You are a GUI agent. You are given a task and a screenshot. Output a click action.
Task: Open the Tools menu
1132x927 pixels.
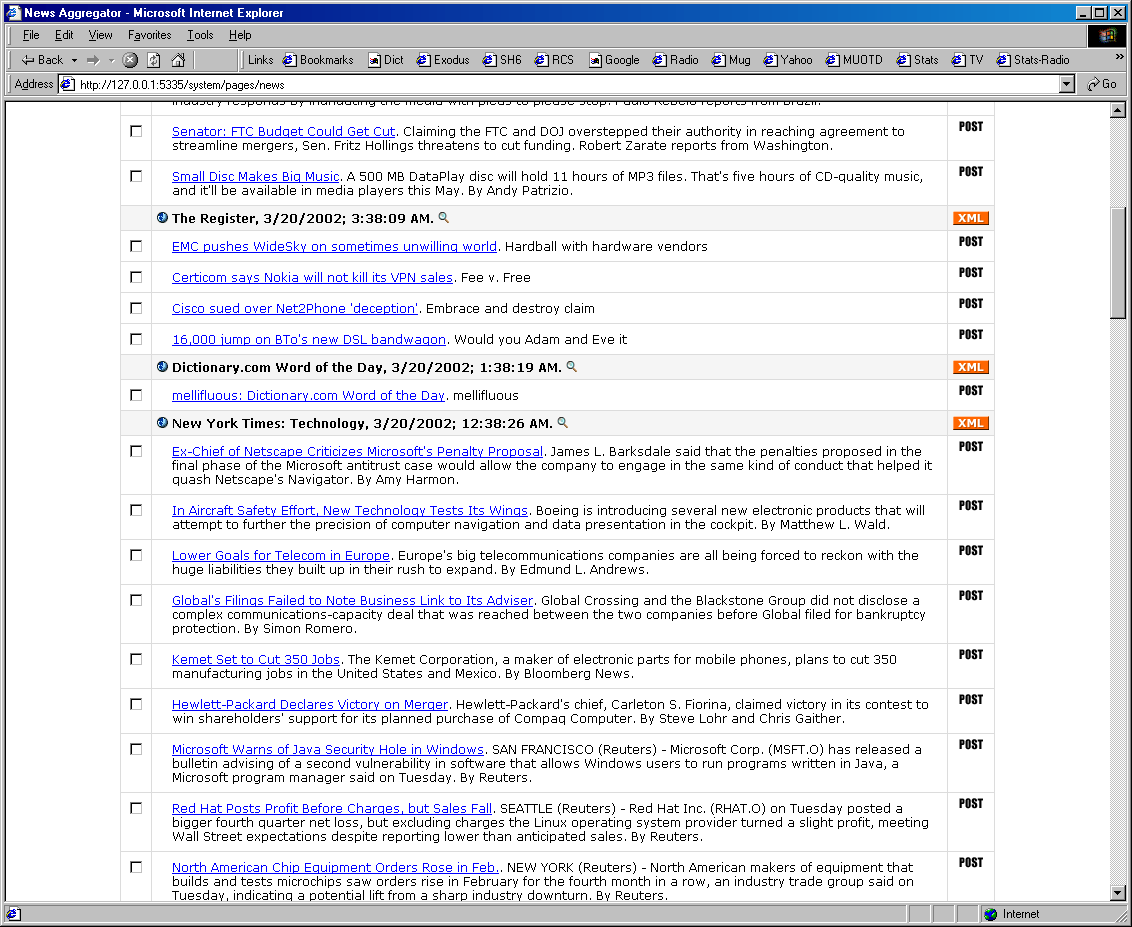click(x=200, y=35)
